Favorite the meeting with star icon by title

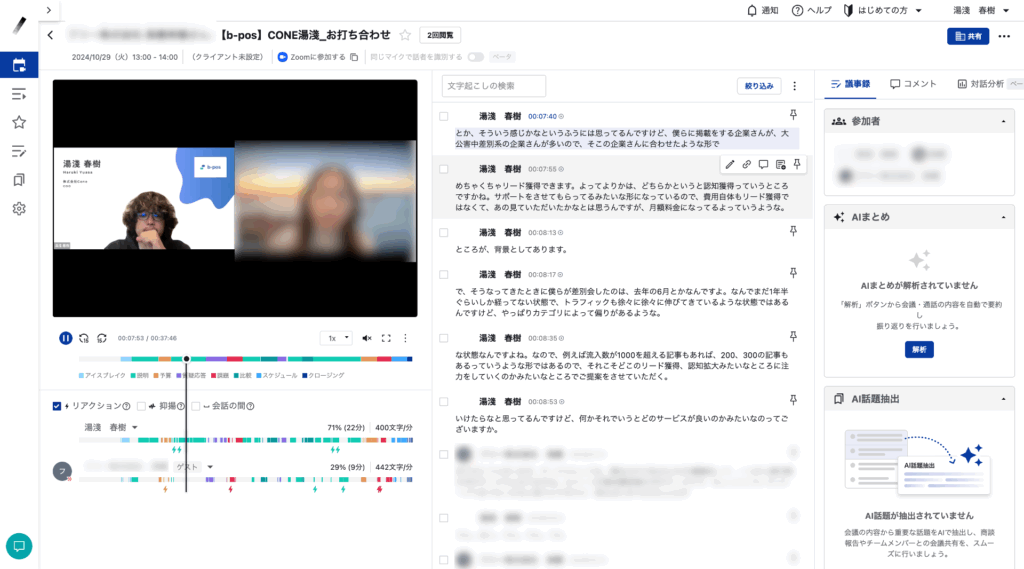(405, 35)
